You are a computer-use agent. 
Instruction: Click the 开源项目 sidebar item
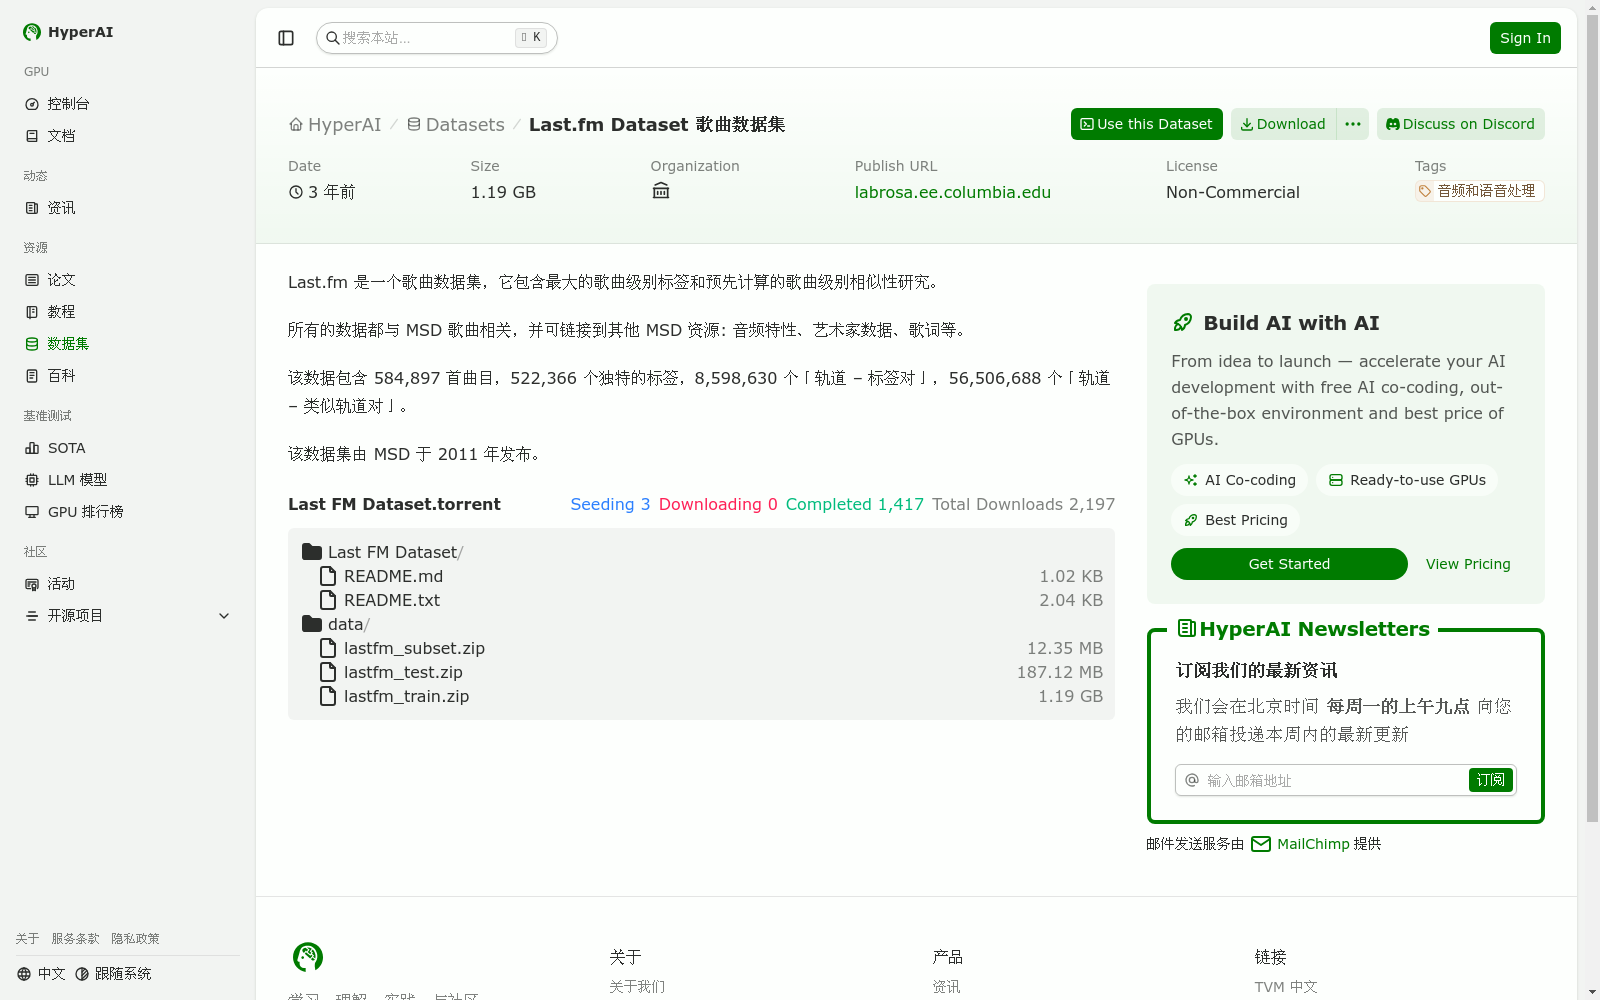point(127,616)
